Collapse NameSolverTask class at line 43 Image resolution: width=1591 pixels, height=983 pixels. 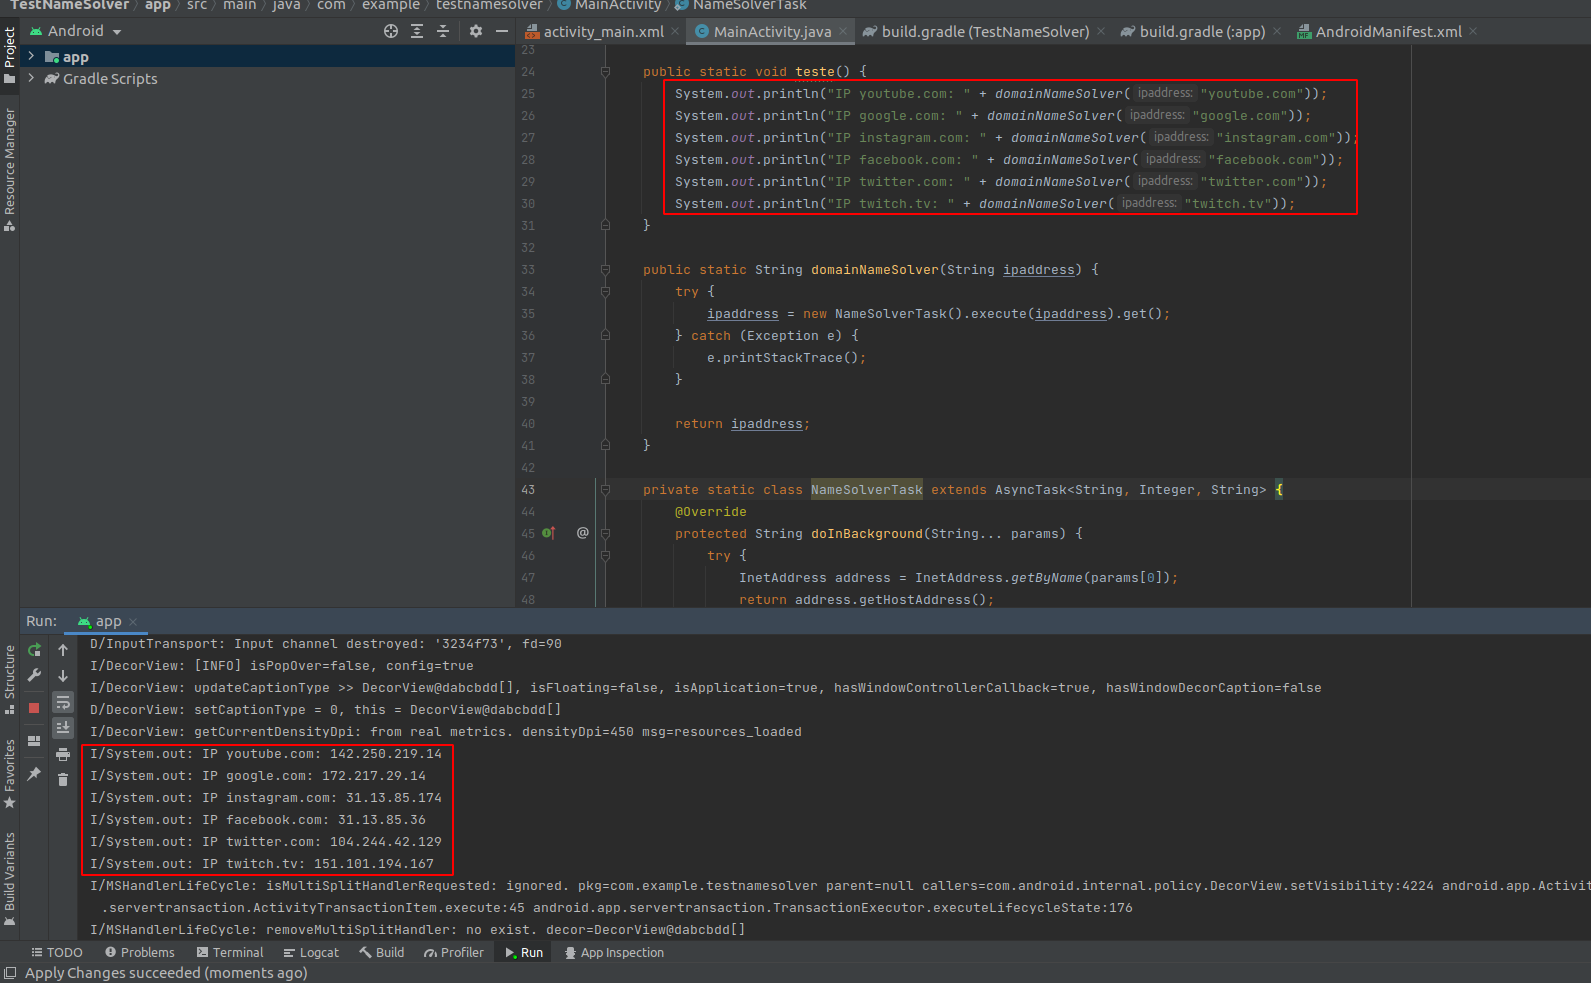click(605, 490)
